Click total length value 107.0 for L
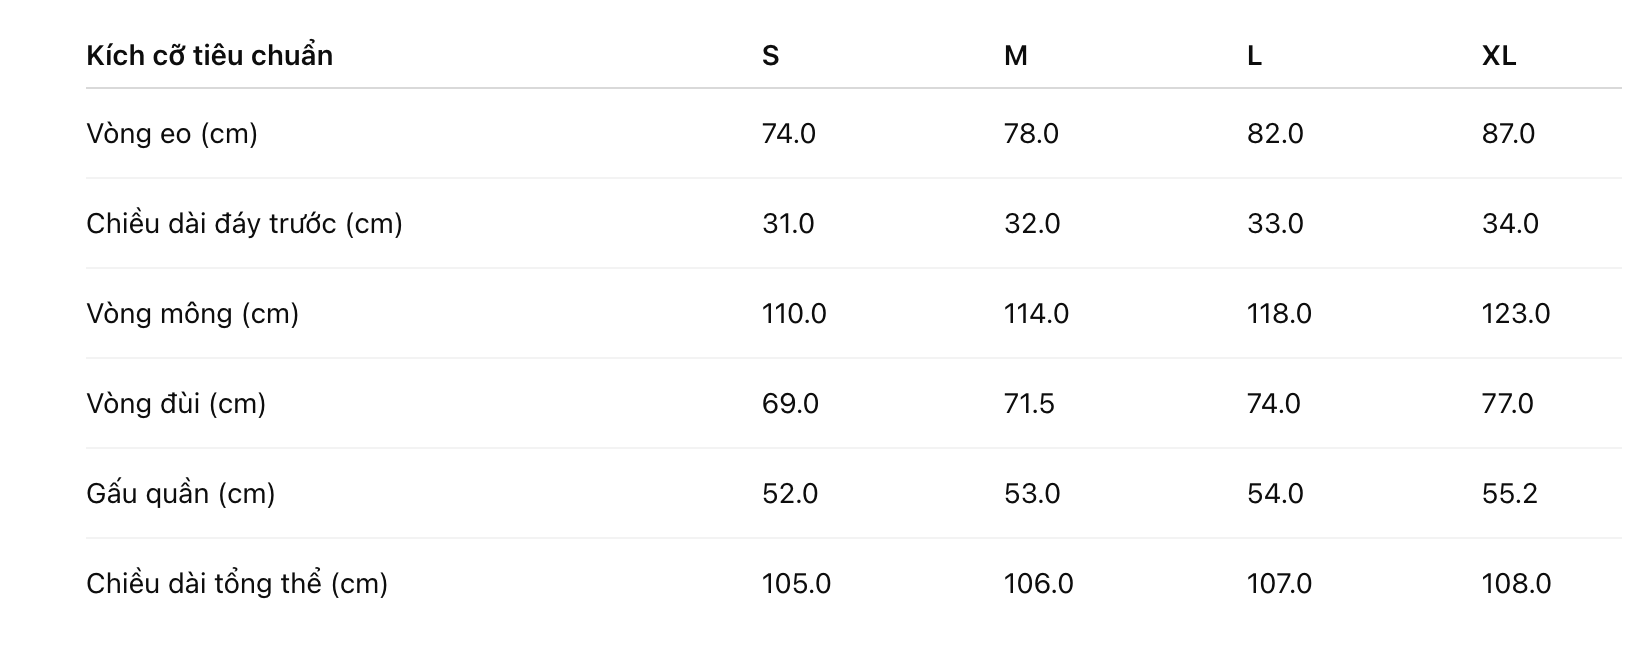The width and height of the screenshot is (1642, 670). pos(1279,584)
